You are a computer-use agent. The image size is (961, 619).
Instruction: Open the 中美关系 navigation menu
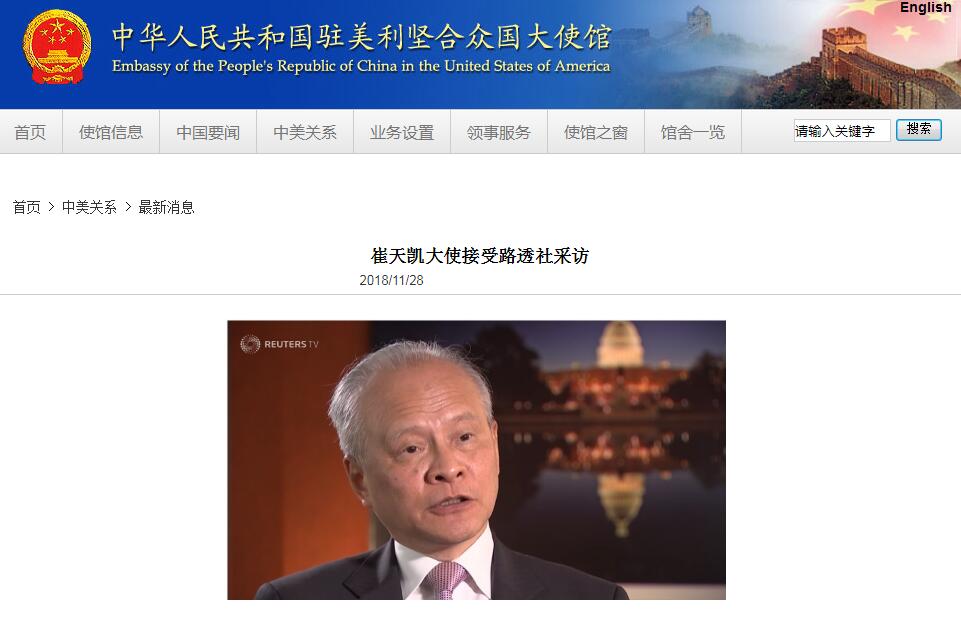tap(305, 132)
